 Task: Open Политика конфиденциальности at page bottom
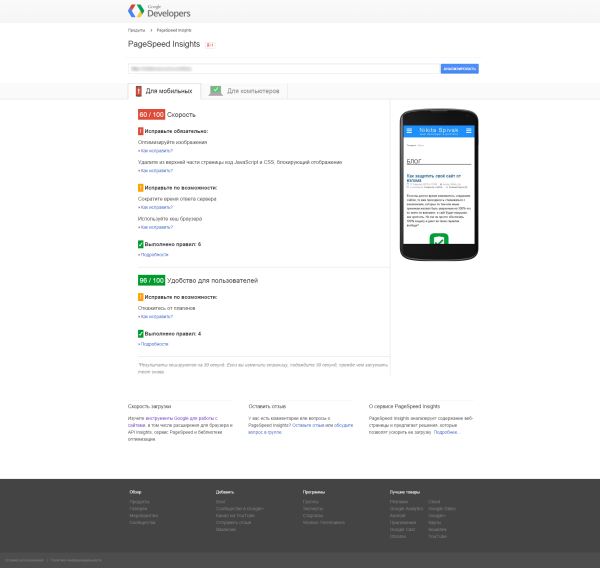tap(76, 560)
